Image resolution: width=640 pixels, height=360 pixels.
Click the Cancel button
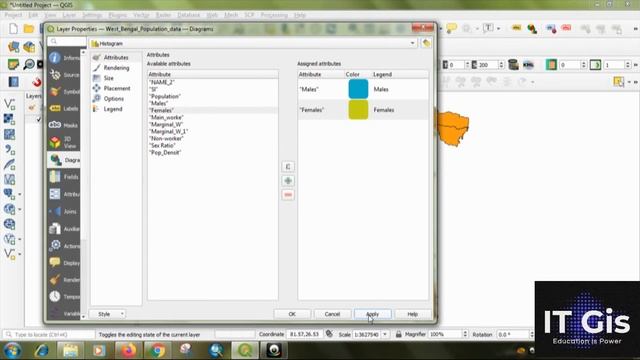point(332,314)
